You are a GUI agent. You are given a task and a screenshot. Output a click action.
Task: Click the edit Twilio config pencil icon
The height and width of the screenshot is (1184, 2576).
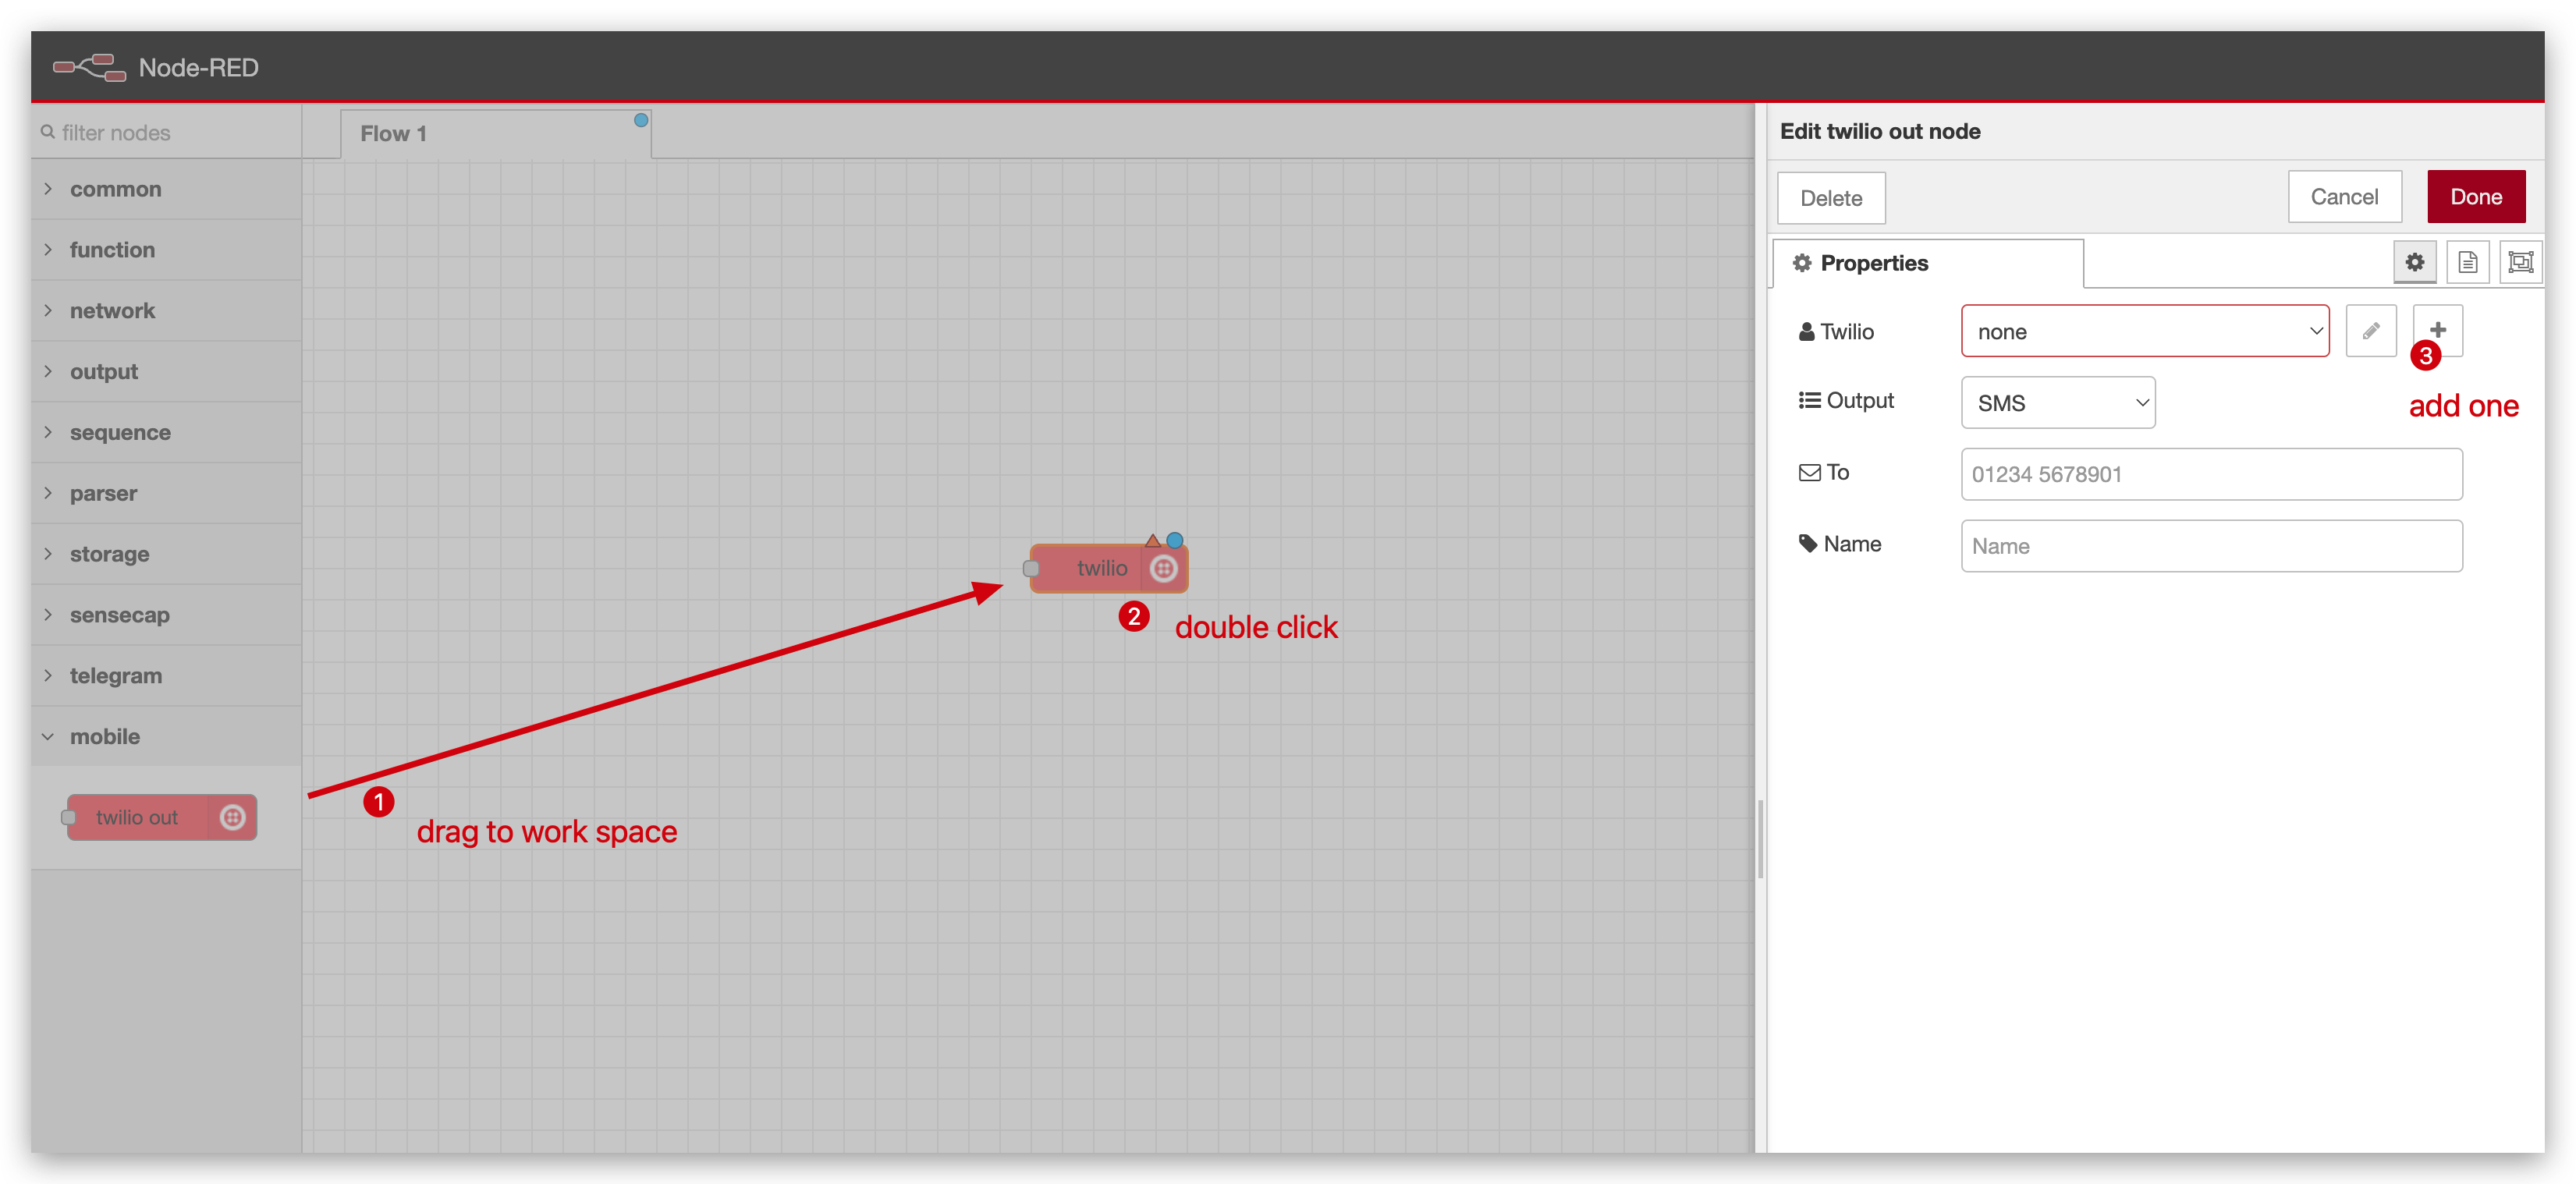tap(2370, 331)
